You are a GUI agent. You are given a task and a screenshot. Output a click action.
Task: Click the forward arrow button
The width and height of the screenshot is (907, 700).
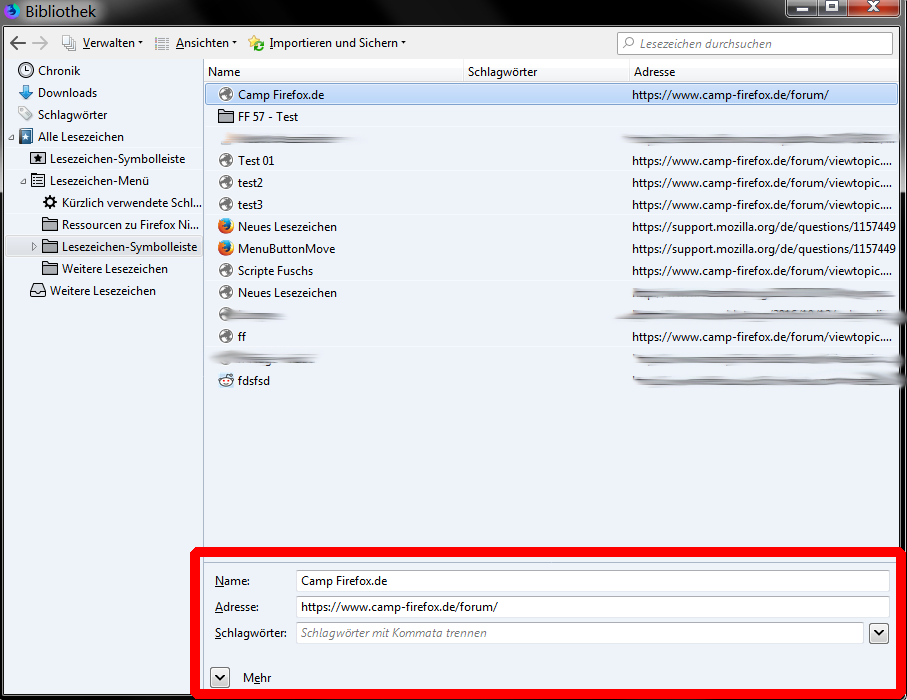40,43
